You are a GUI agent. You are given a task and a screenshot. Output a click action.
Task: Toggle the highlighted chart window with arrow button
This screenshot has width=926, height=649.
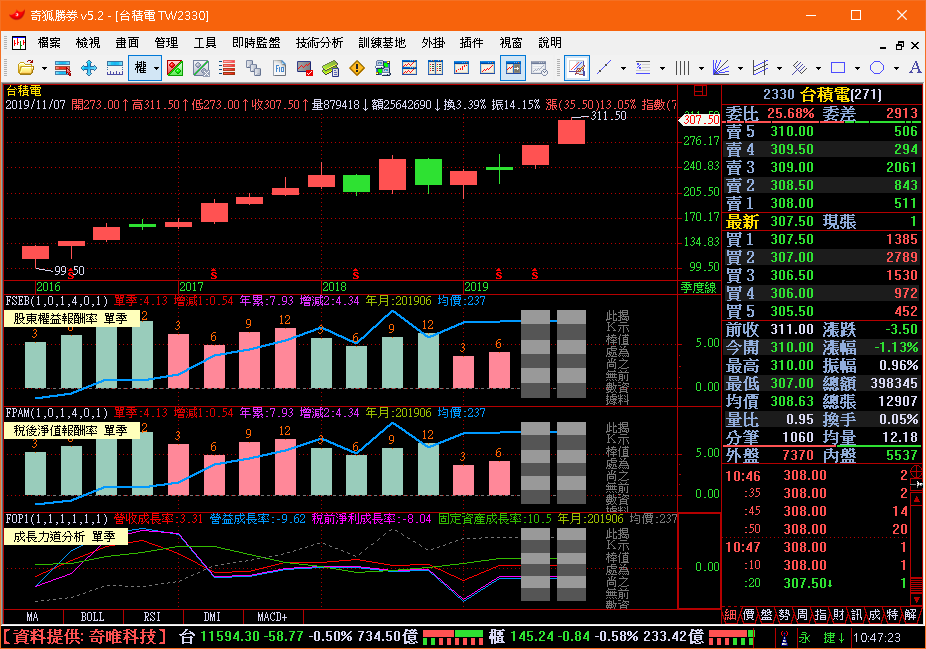513,68
